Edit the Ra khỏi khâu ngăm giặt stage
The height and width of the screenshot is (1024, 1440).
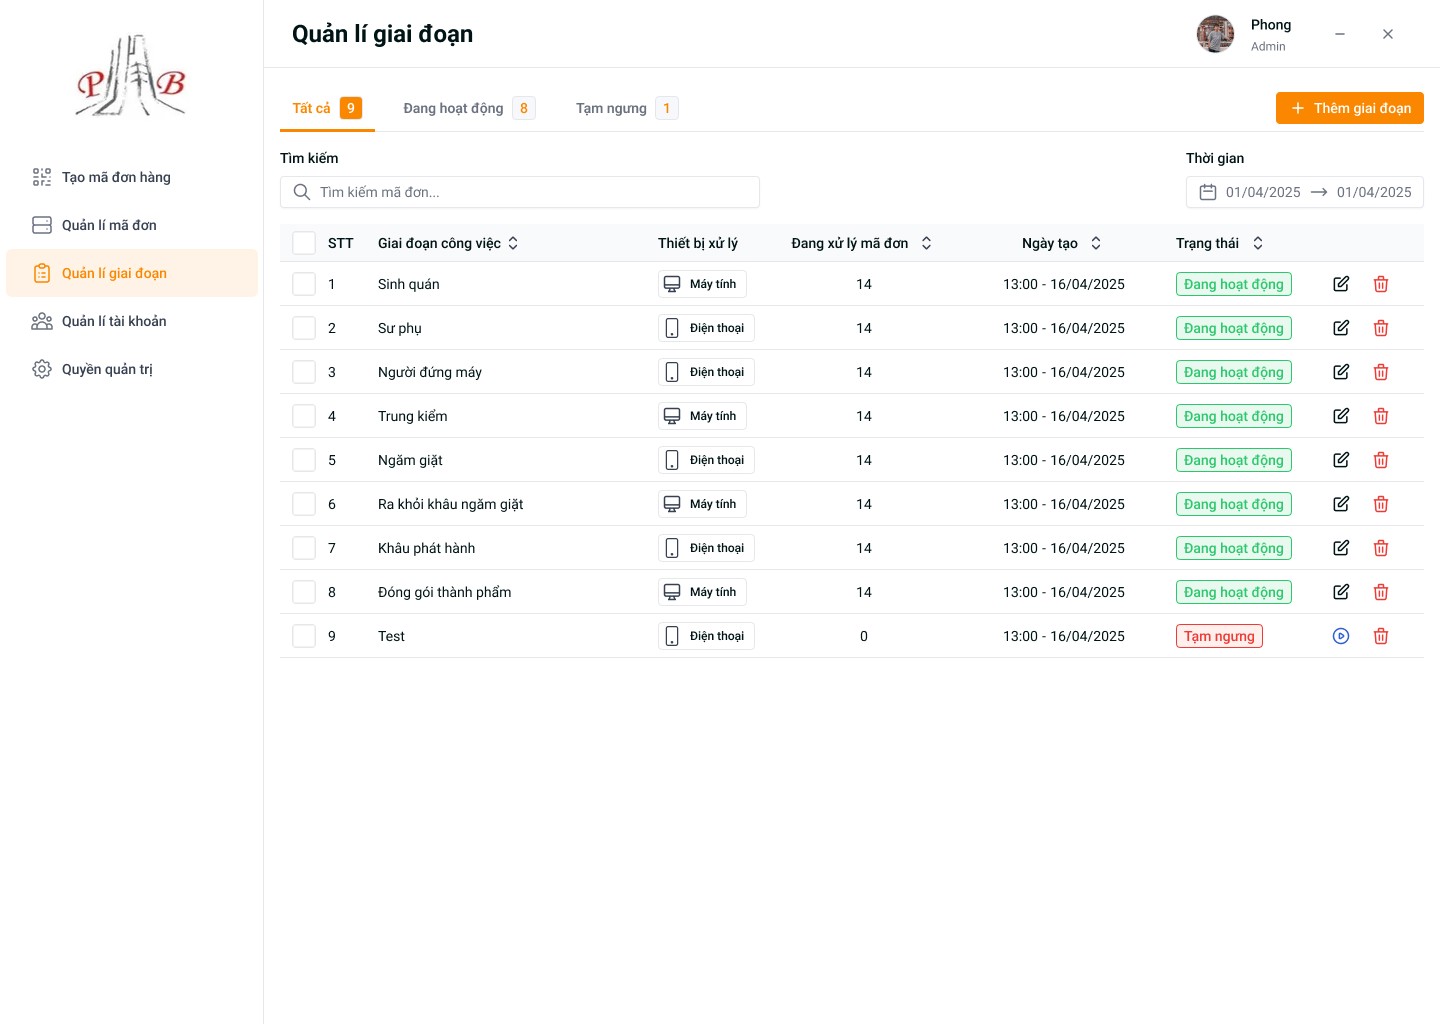(1341, 504)
